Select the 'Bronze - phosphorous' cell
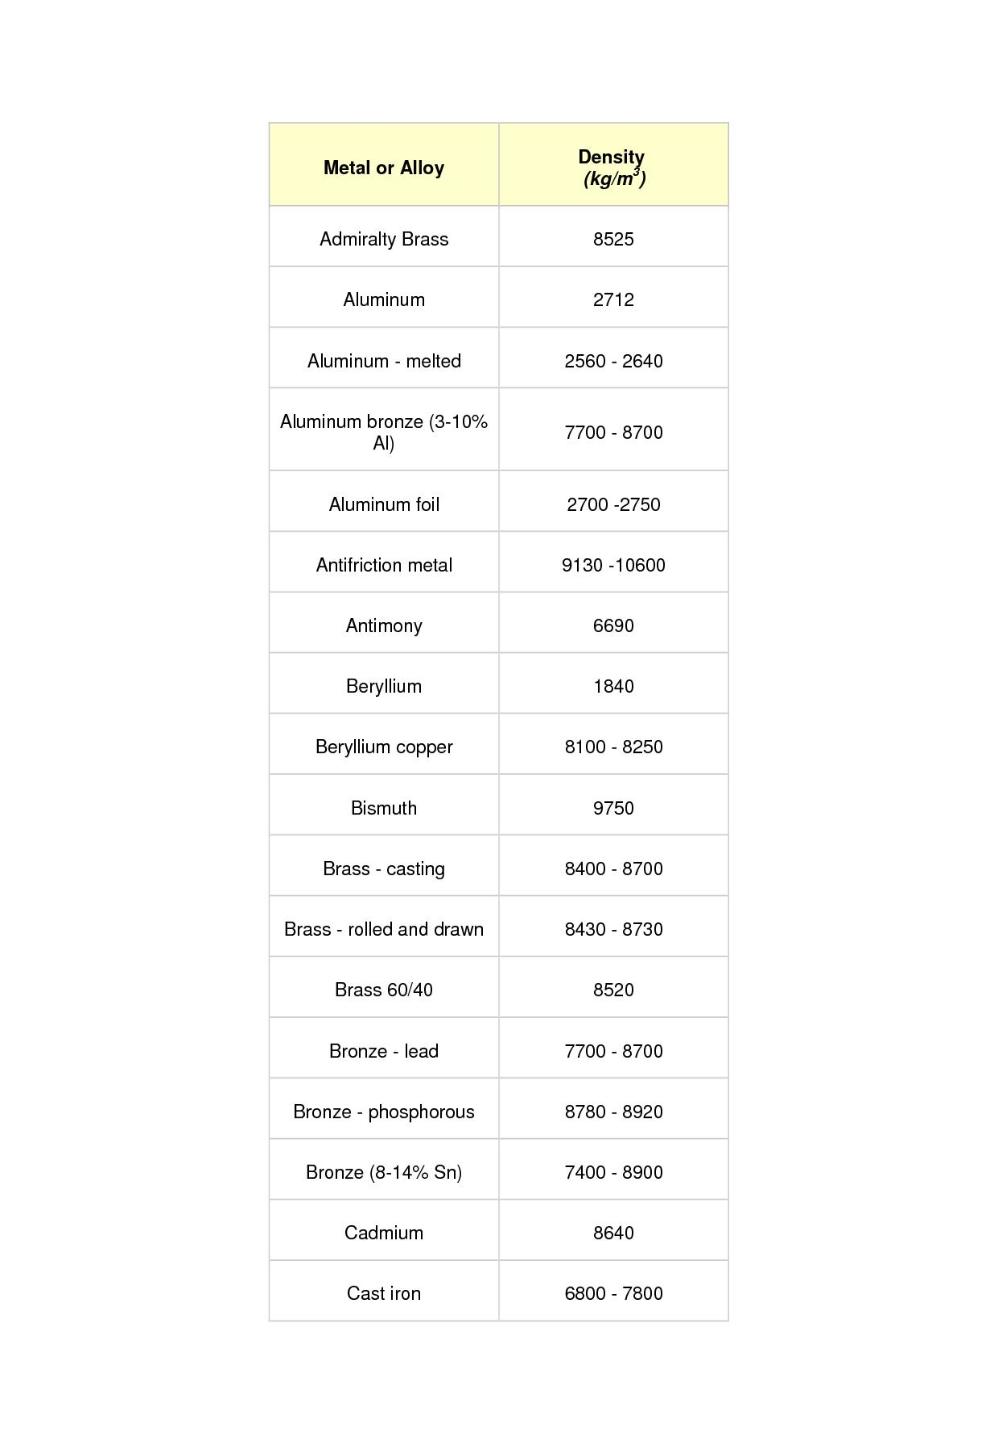This screenshot has height=1455, width=998. (384, 1112)
